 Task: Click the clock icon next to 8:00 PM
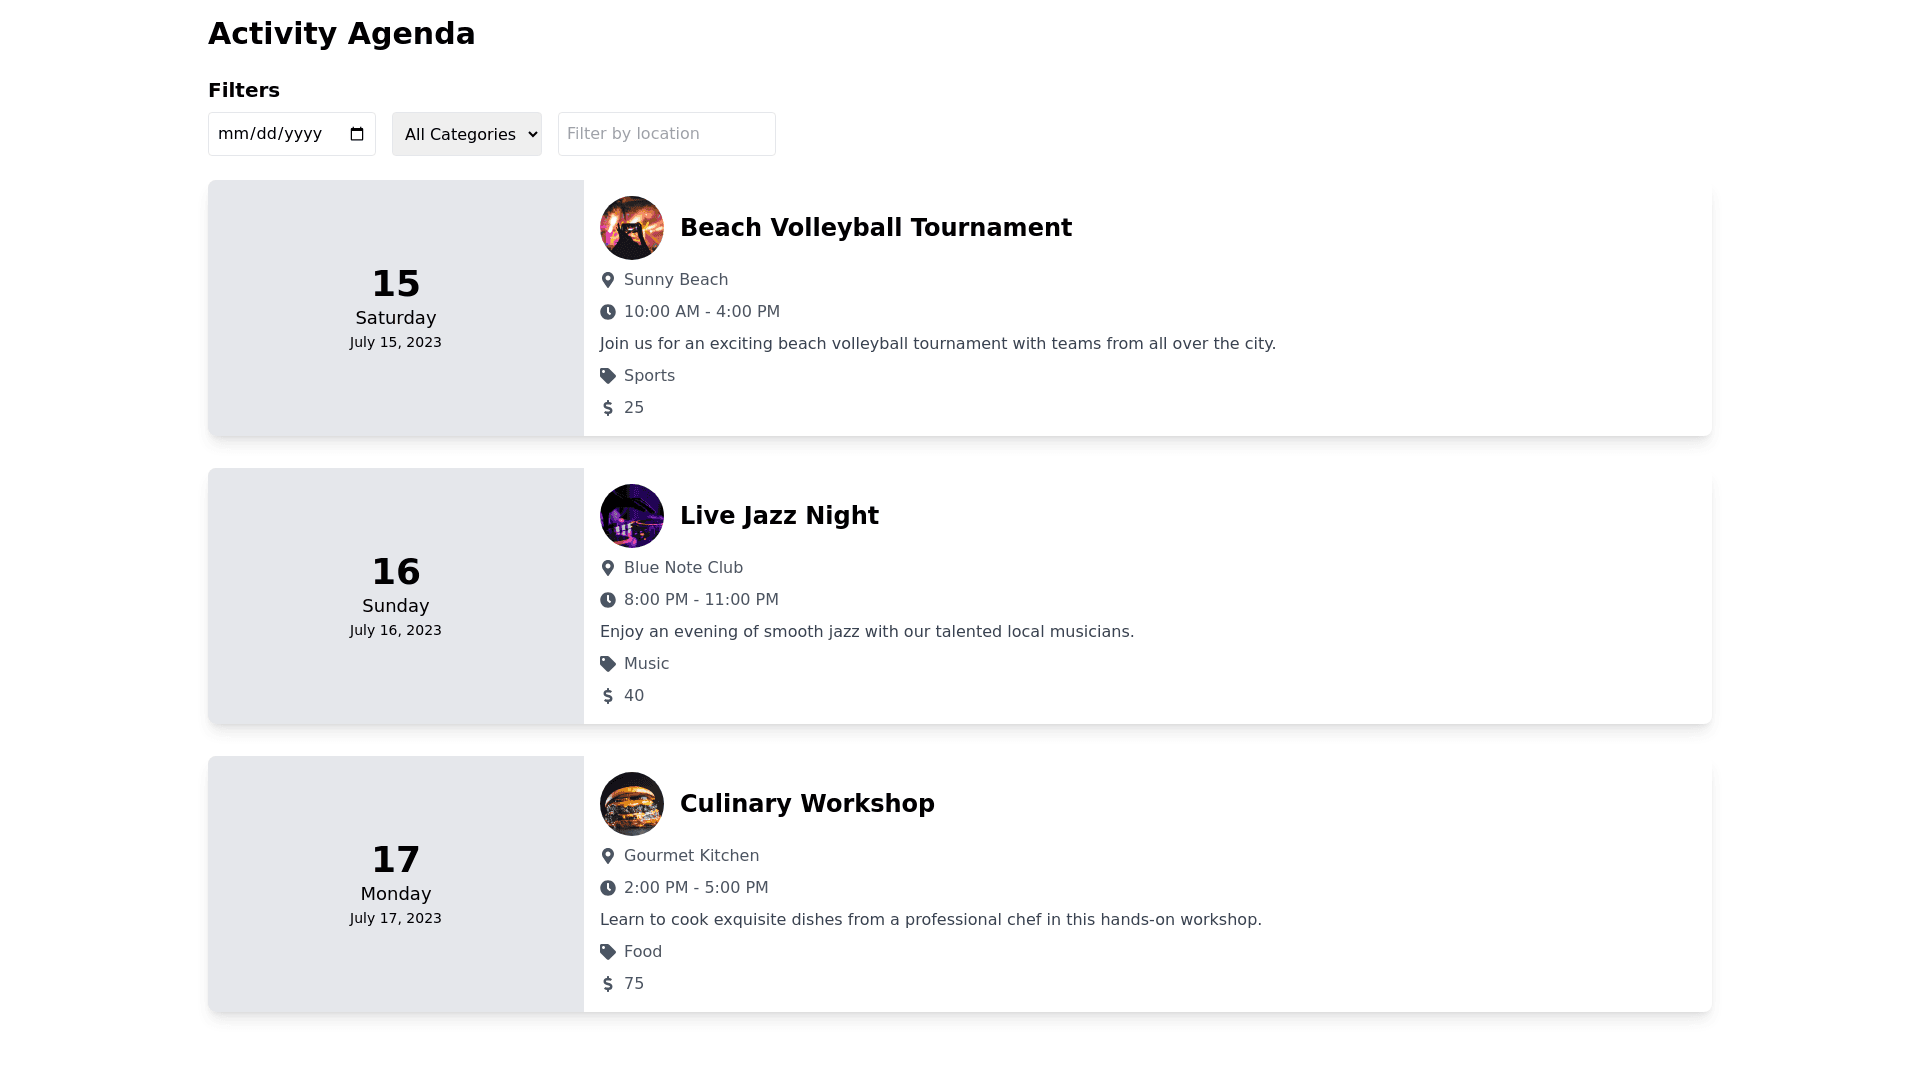[608, 600]
